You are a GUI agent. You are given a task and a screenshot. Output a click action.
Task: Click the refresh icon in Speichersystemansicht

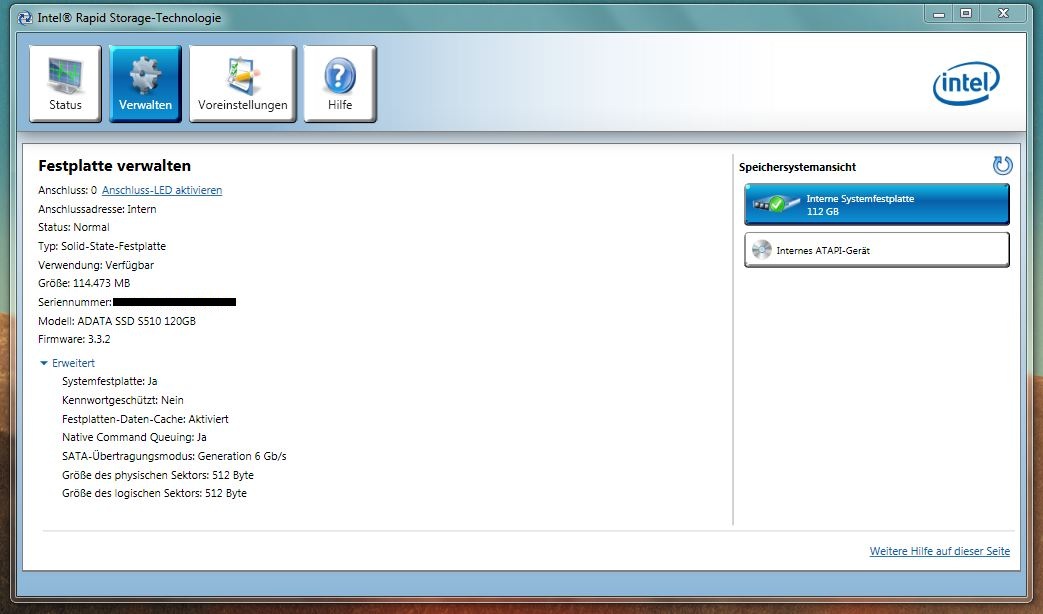[x=1002, y=165]
